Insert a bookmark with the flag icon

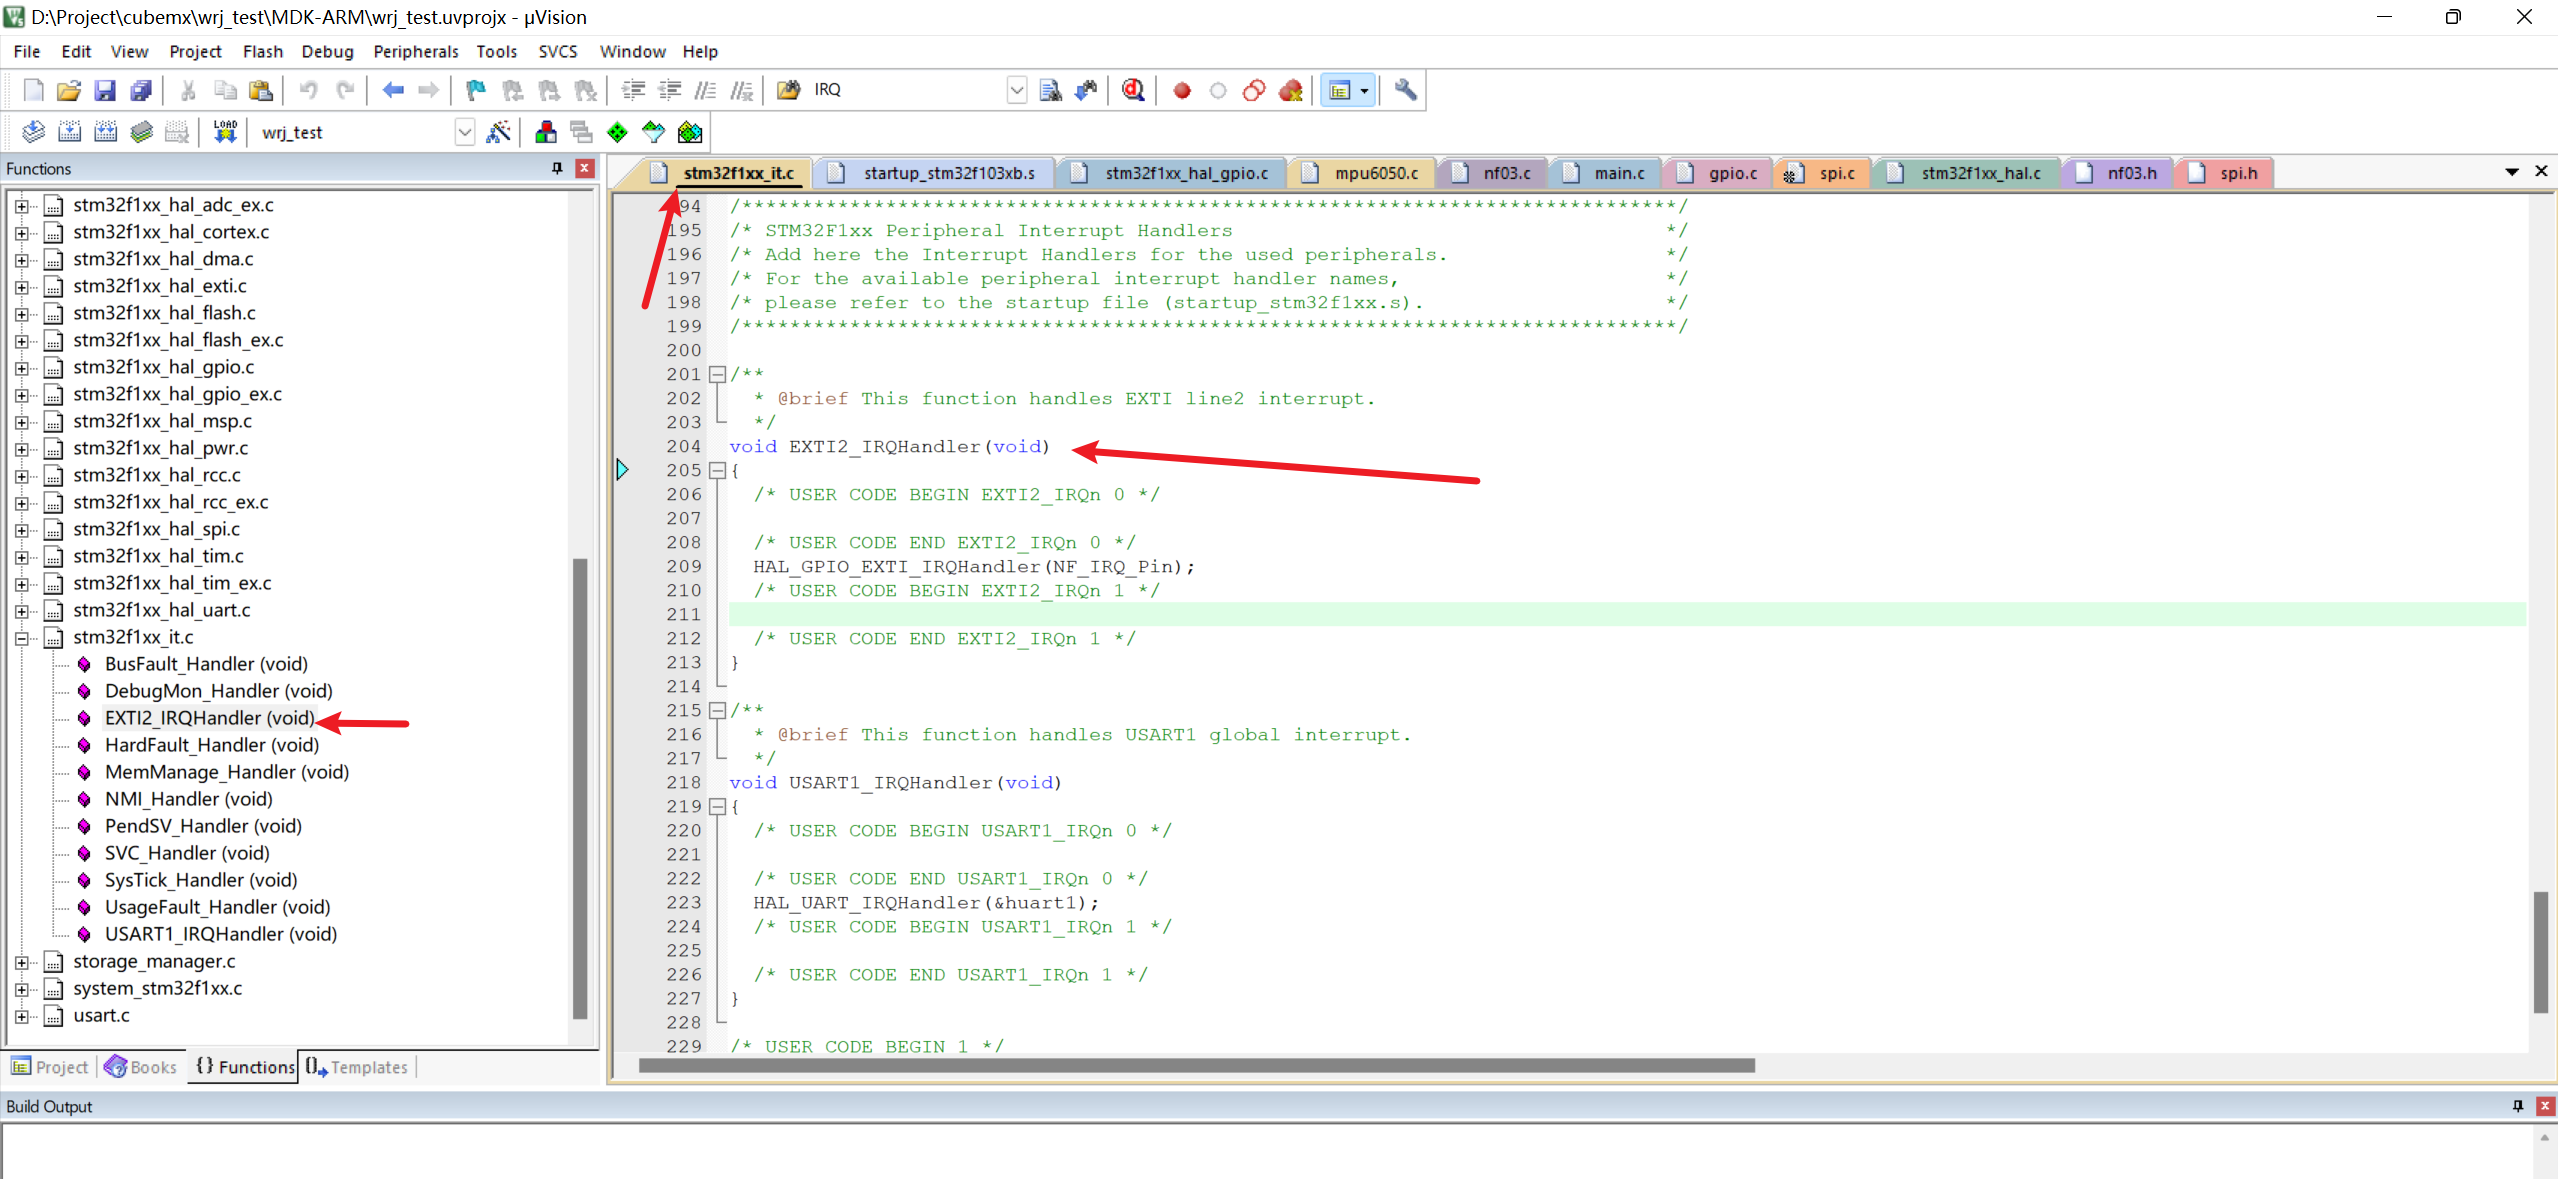(x=476, y=90)
